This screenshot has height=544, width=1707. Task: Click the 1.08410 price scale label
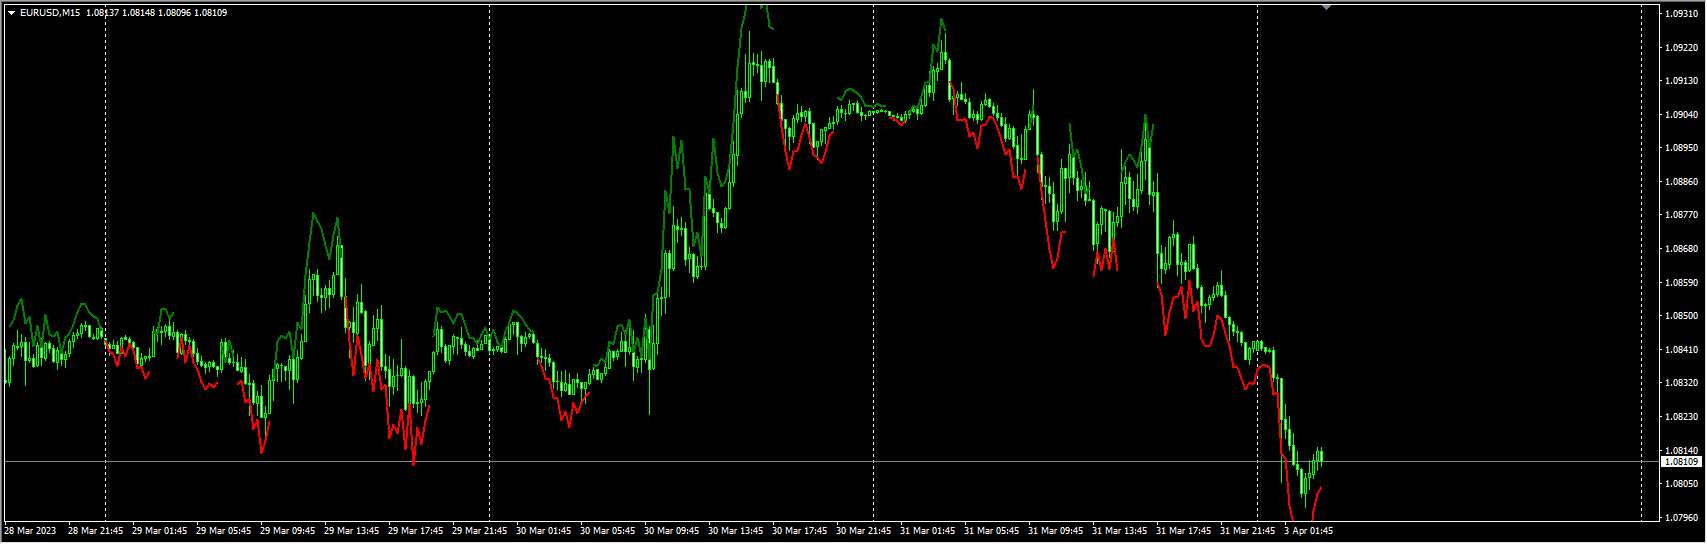[1683, 350]
